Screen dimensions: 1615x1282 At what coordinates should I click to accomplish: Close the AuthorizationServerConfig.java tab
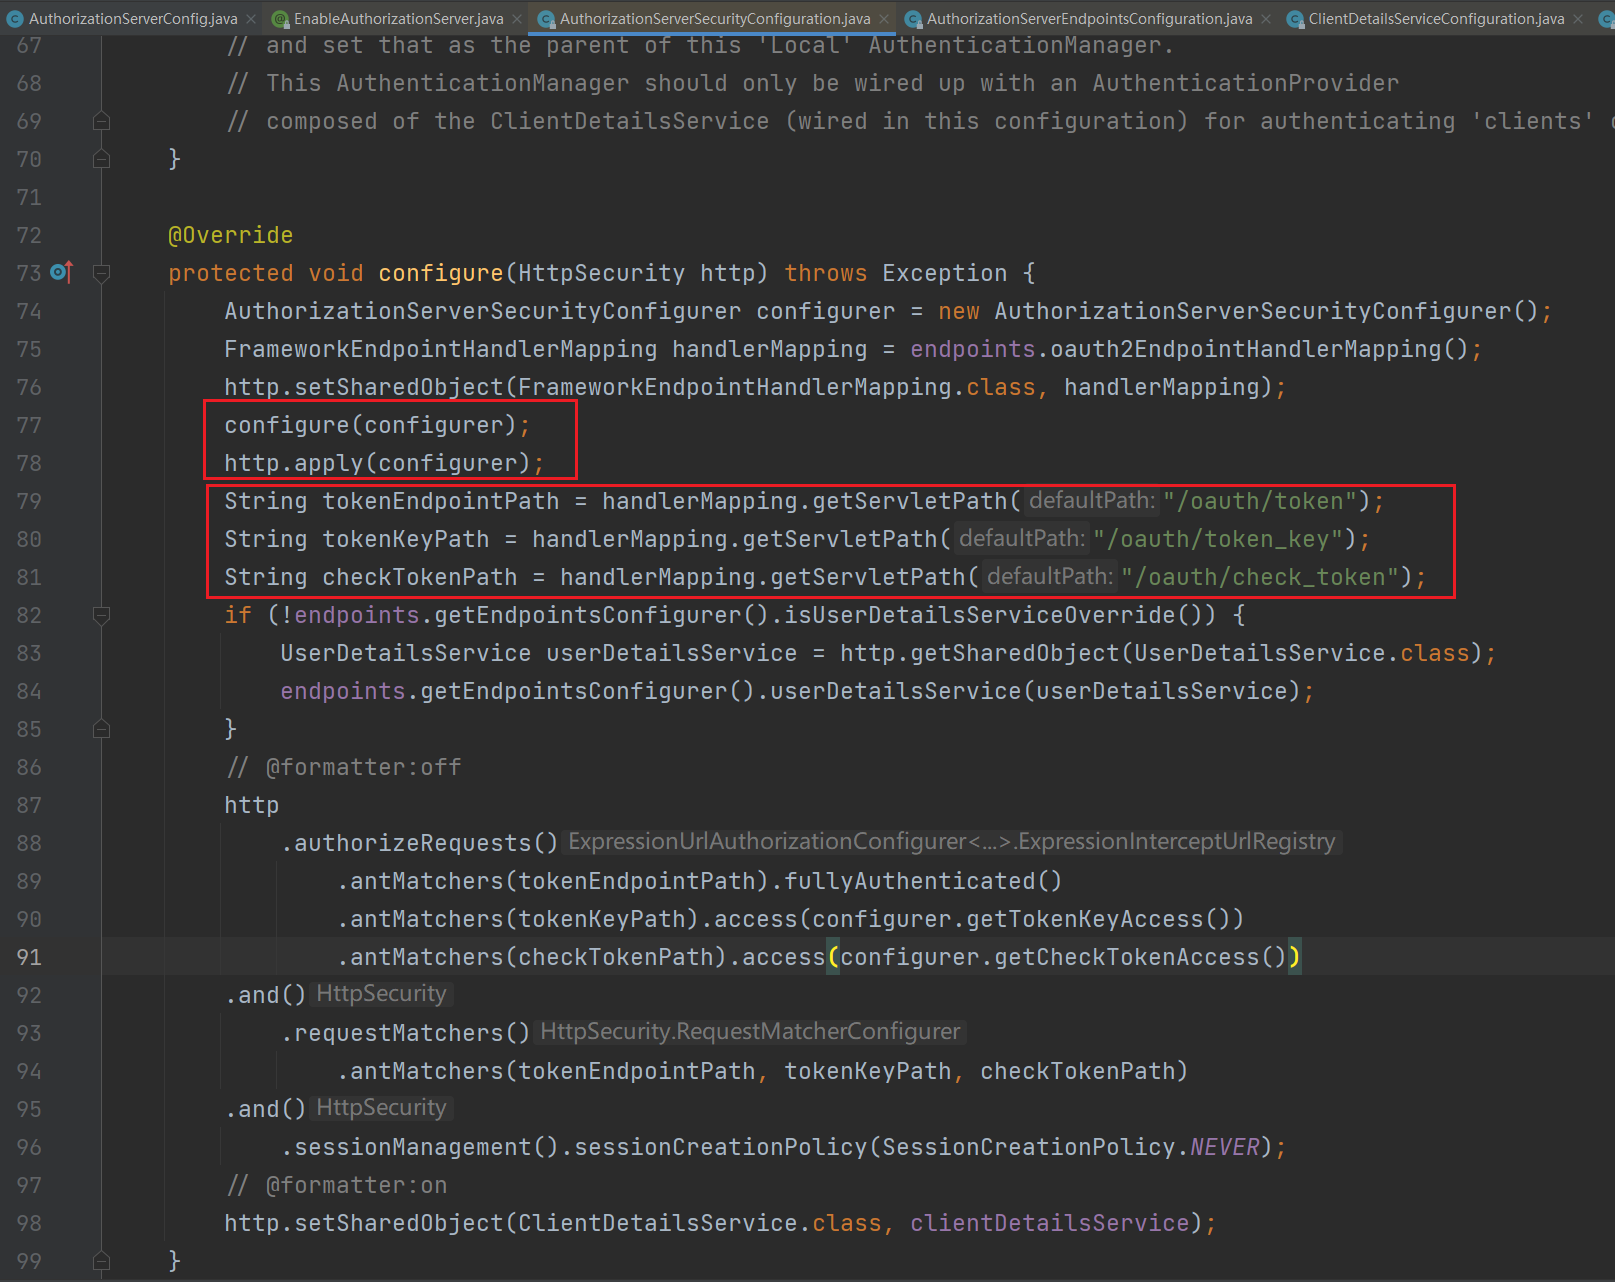251,19
